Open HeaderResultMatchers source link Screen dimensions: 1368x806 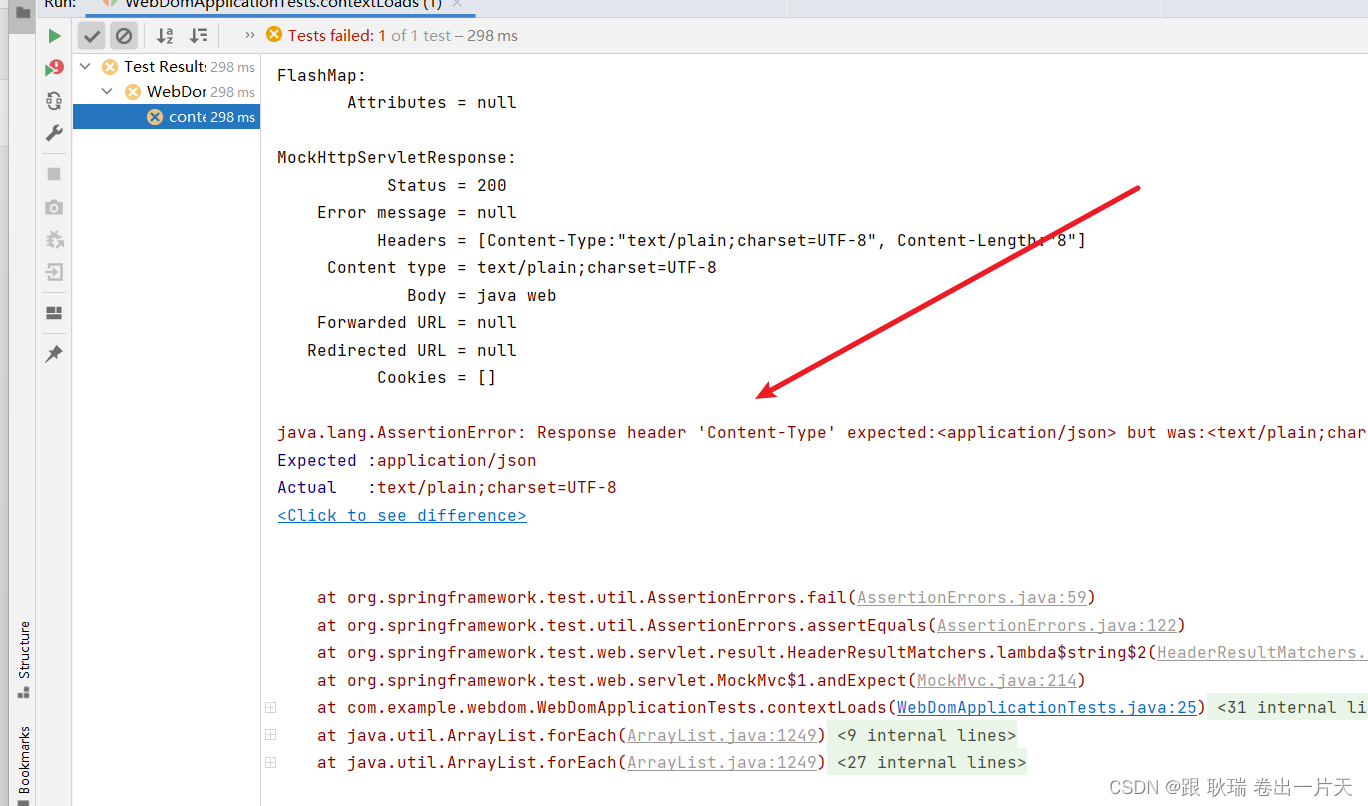[x=1262, y=653]
